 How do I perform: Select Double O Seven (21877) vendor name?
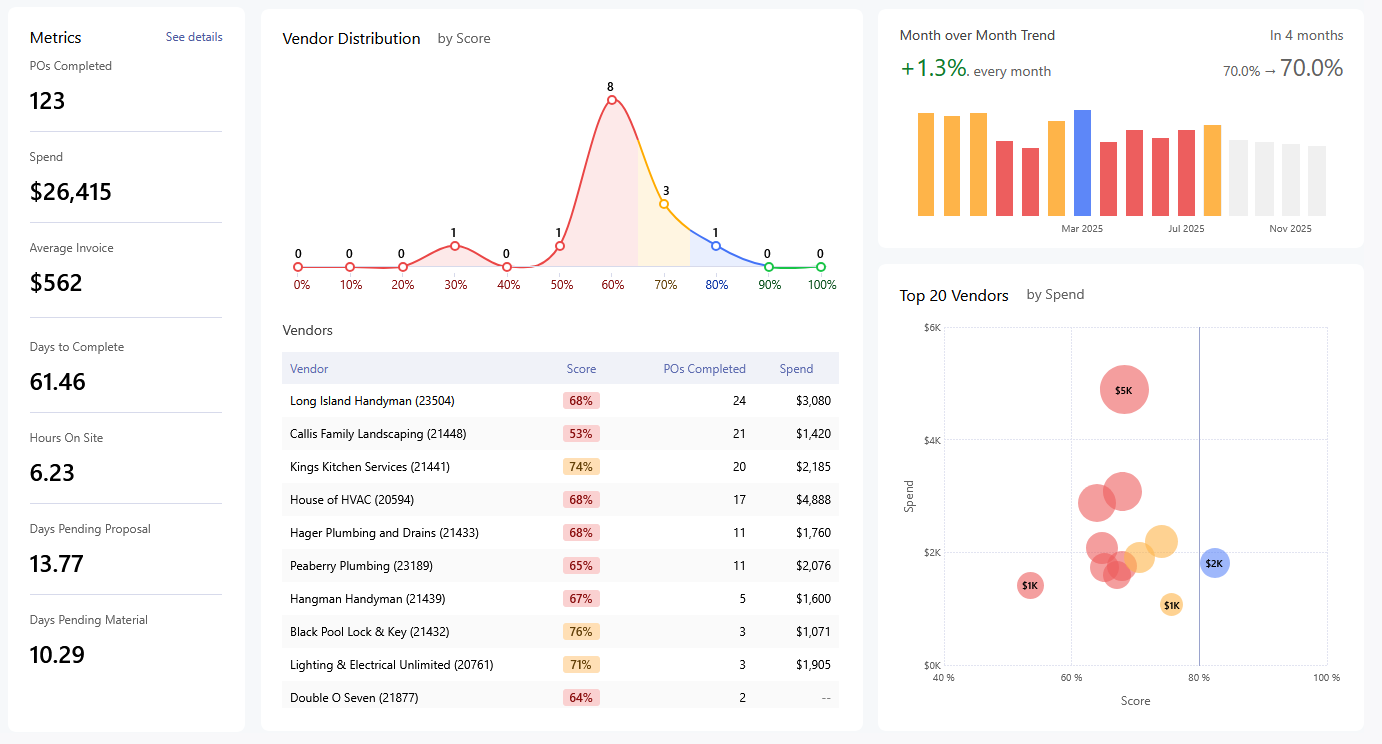pyautogui.click(x=354, y=698)
